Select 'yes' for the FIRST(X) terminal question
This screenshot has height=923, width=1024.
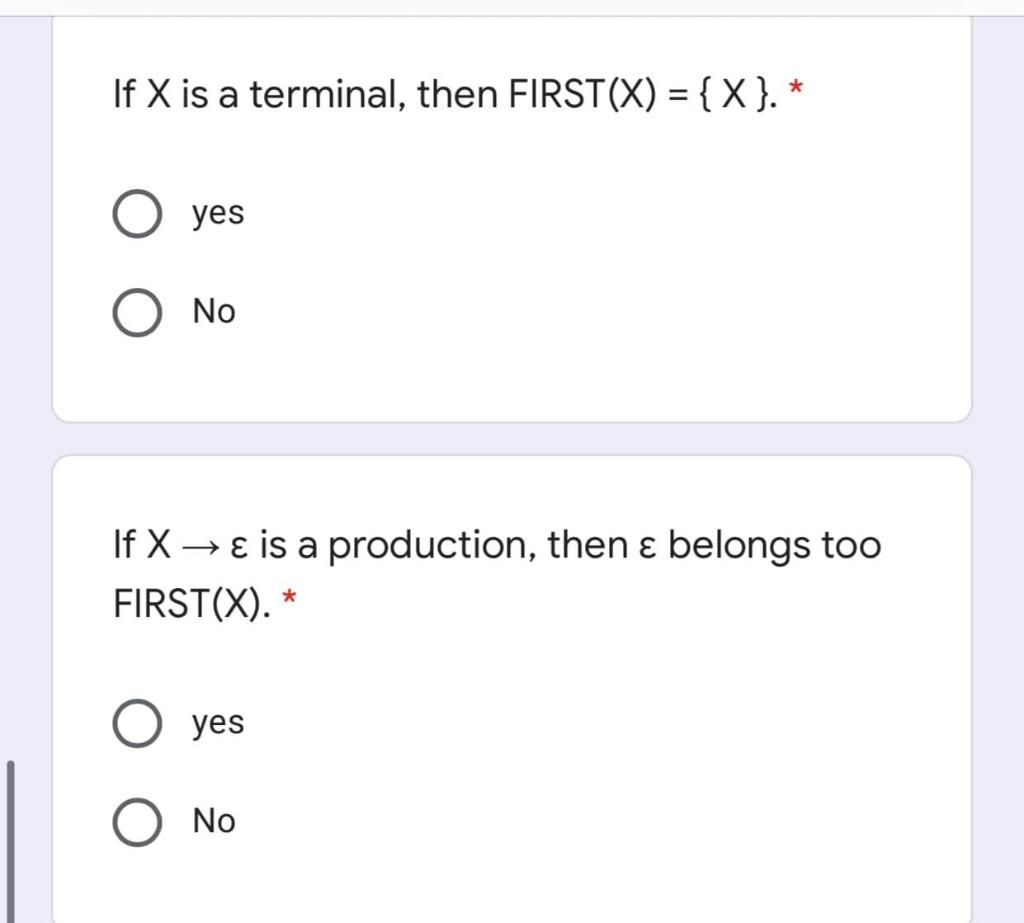(137, 212)
